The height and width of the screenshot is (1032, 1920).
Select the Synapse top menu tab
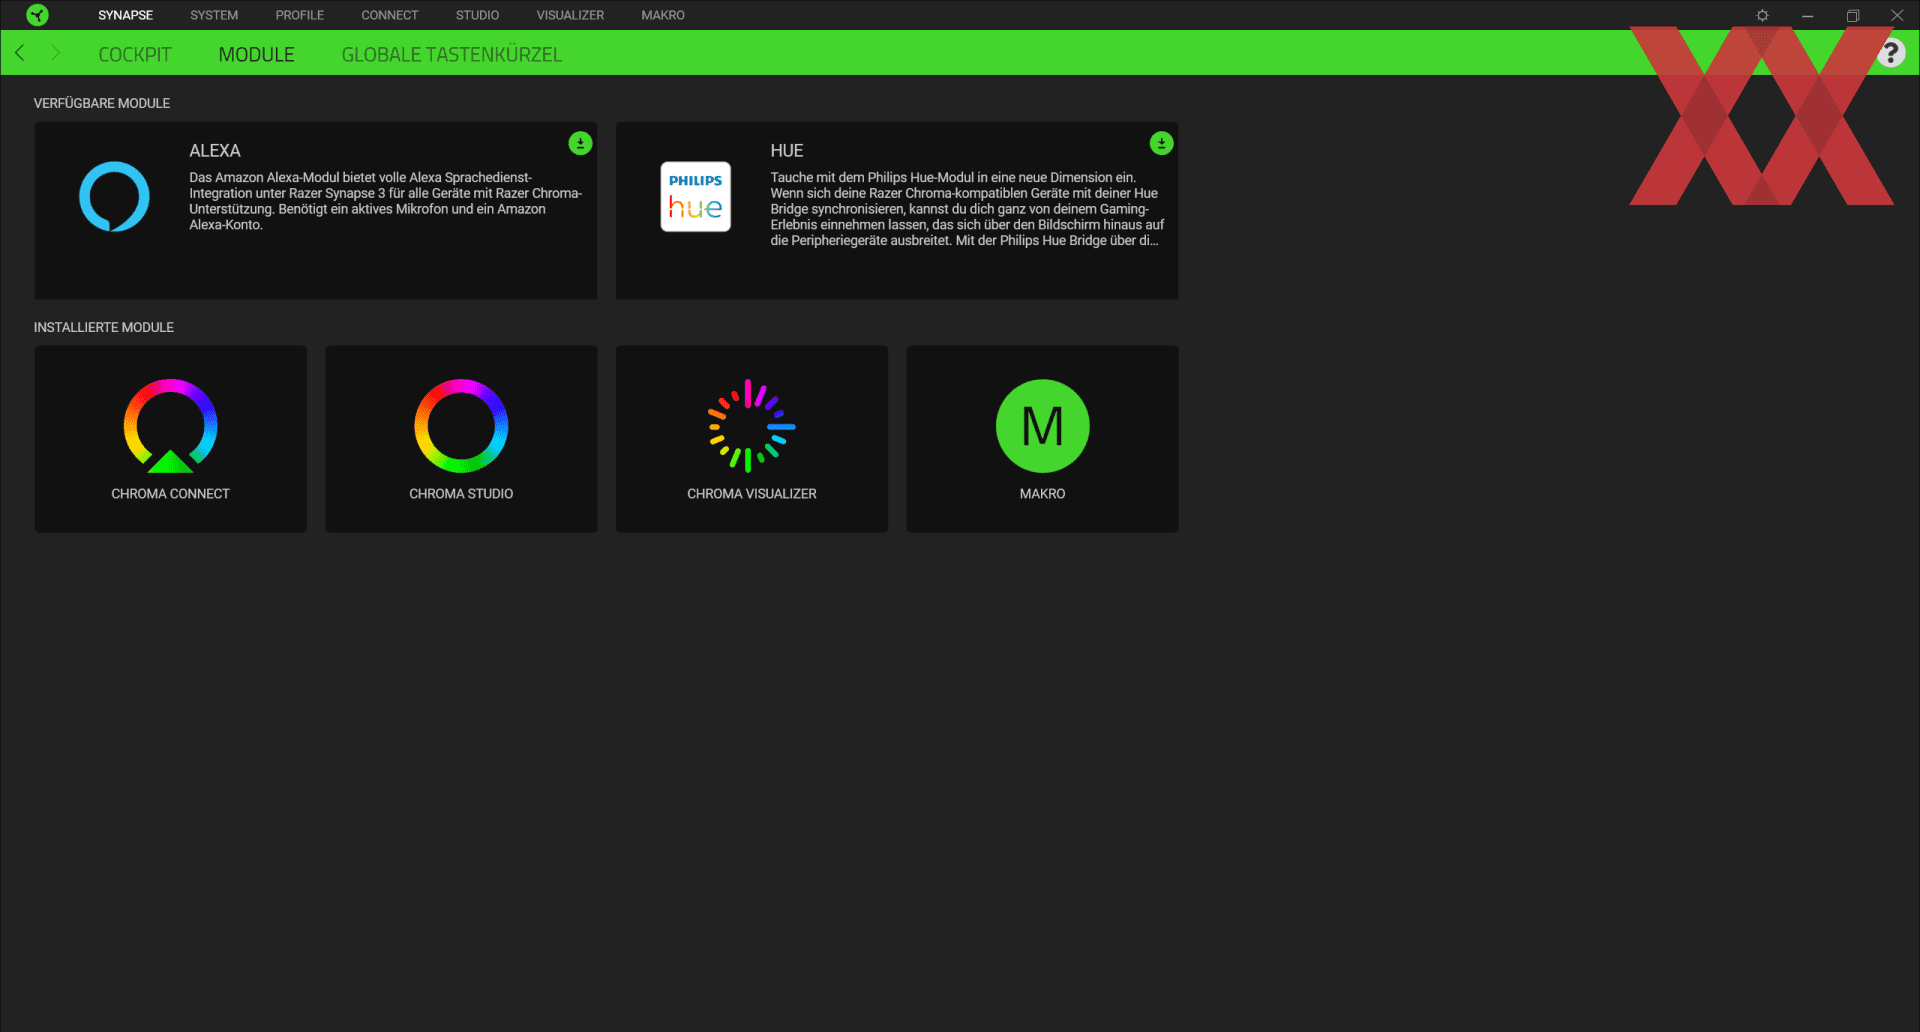pos(126,15)
